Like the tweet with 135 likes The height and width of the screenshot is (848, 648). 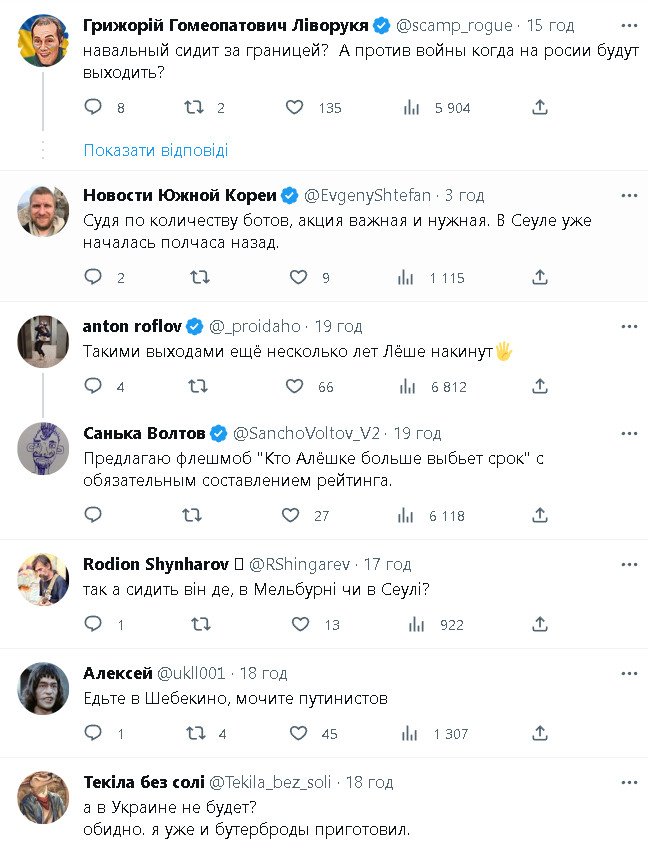tap(296, 107)
